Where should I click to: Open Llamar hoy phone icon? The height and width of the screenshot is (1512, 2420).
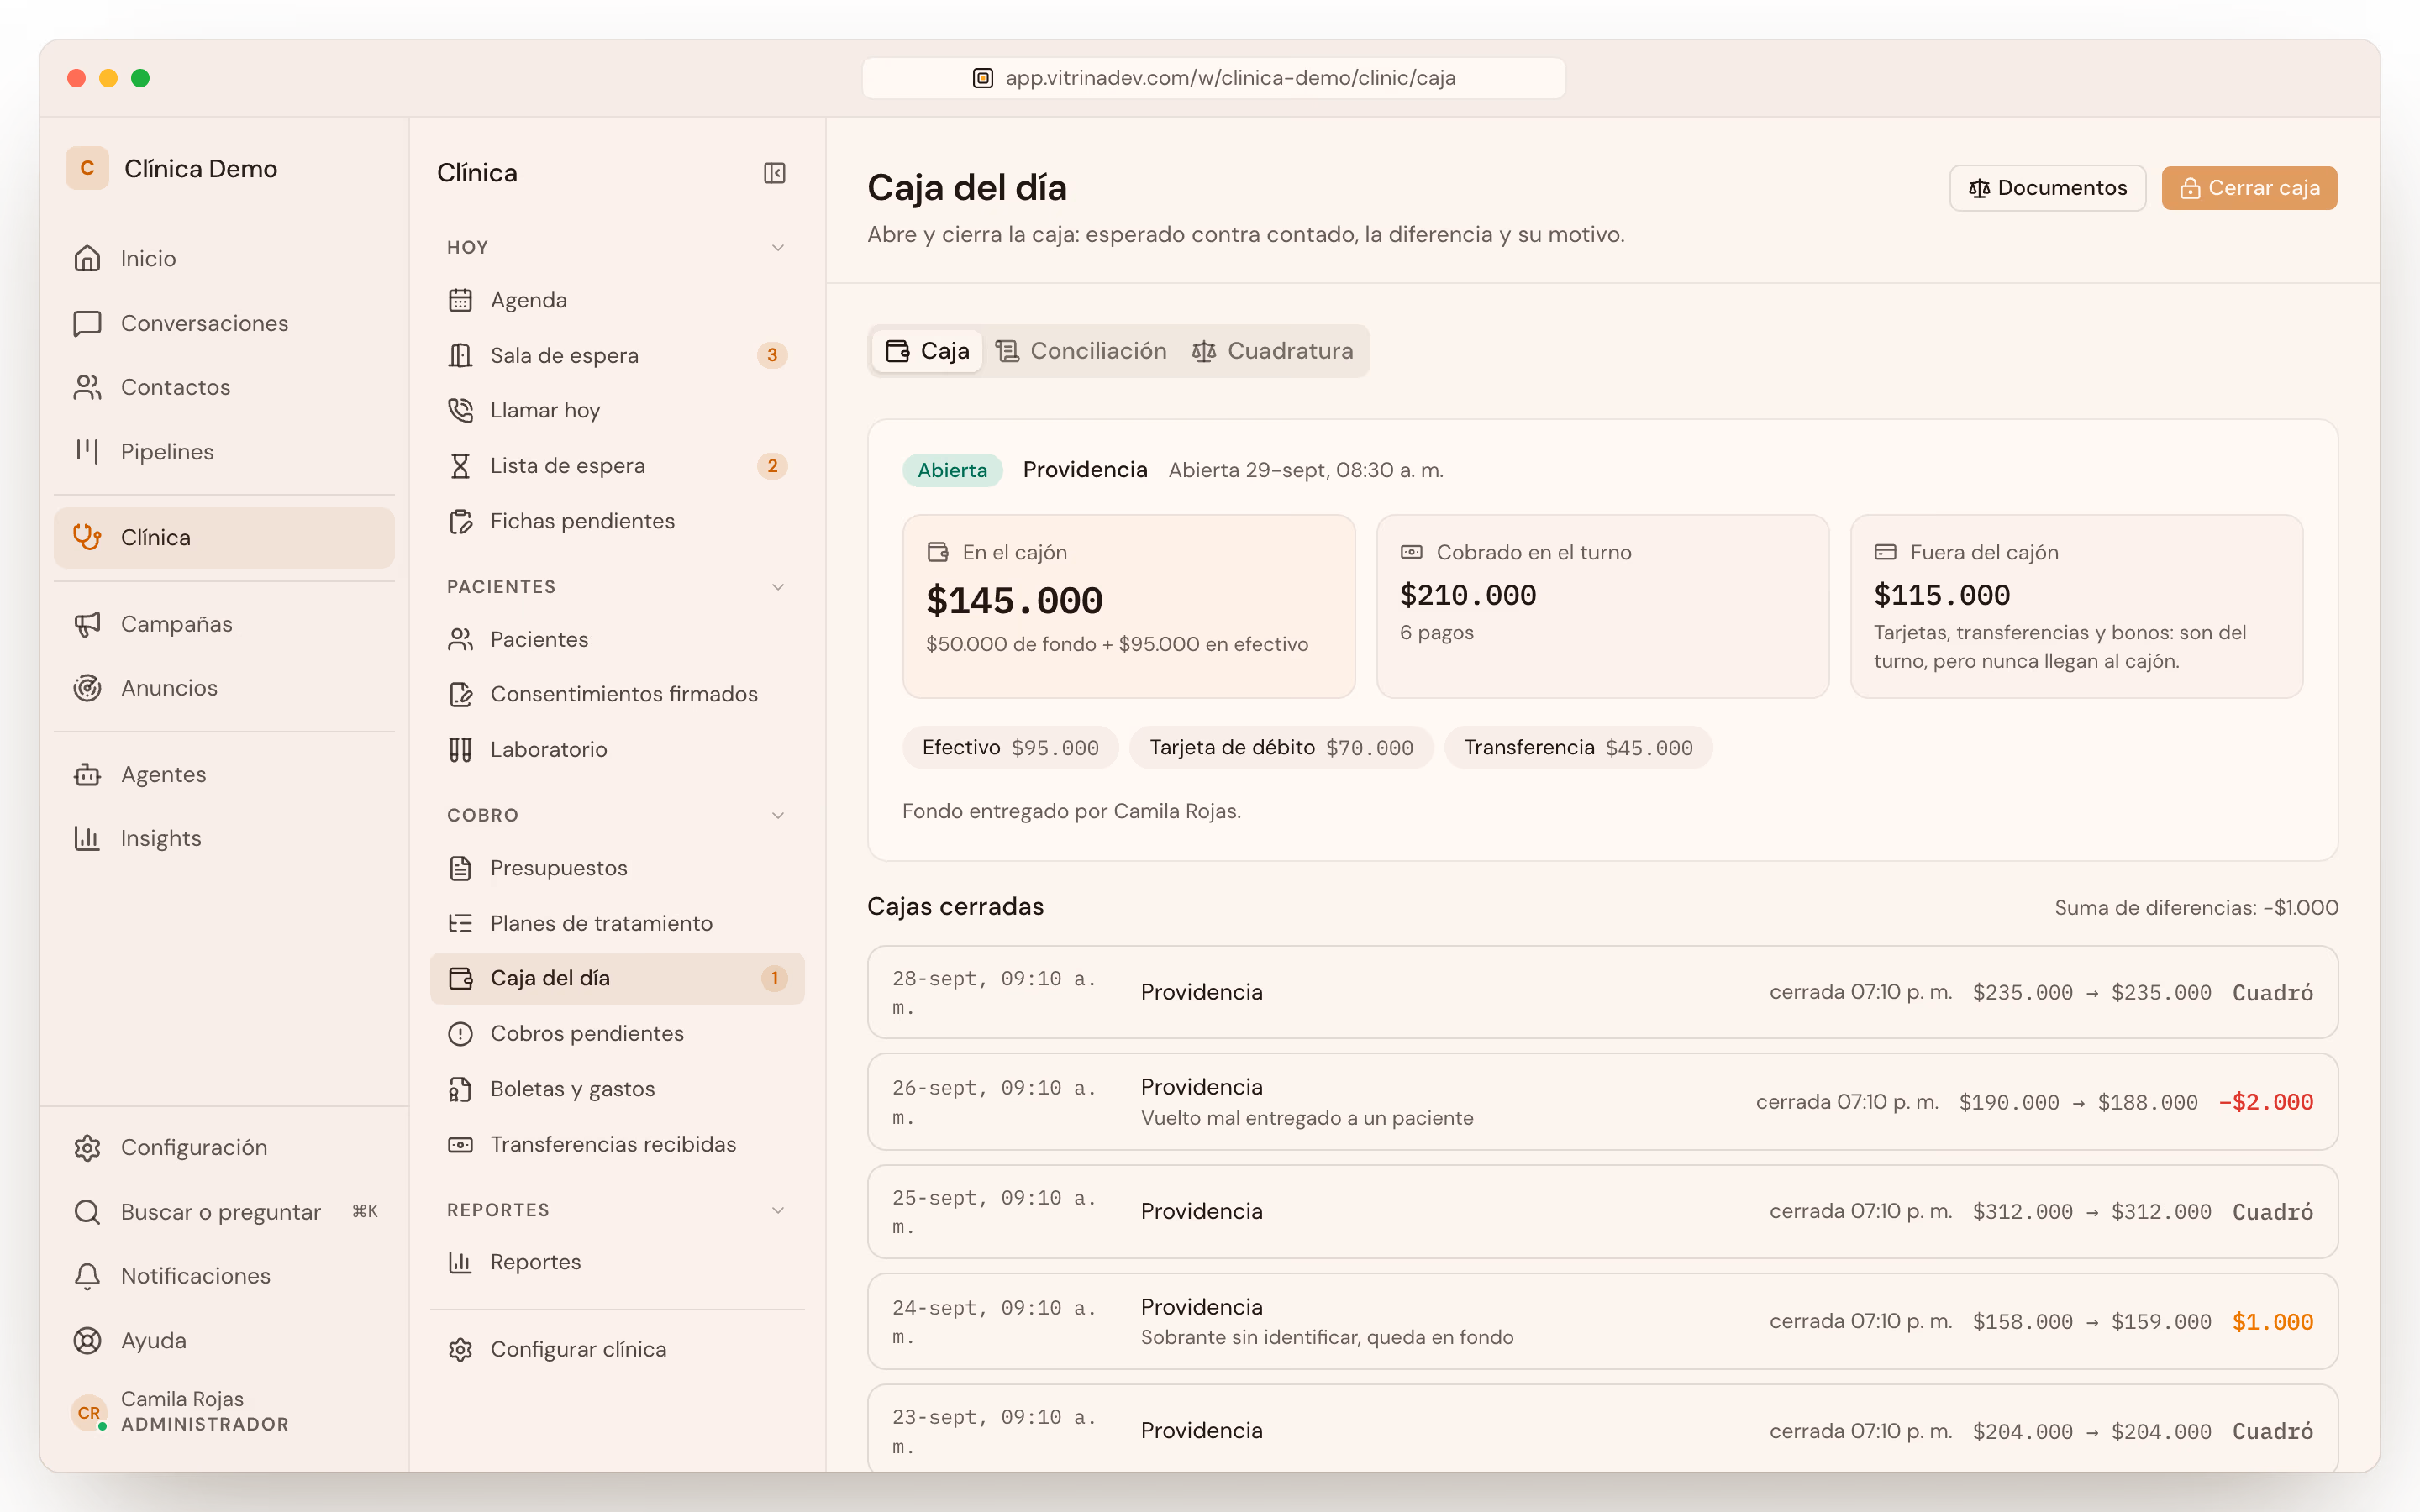point(460,410)
